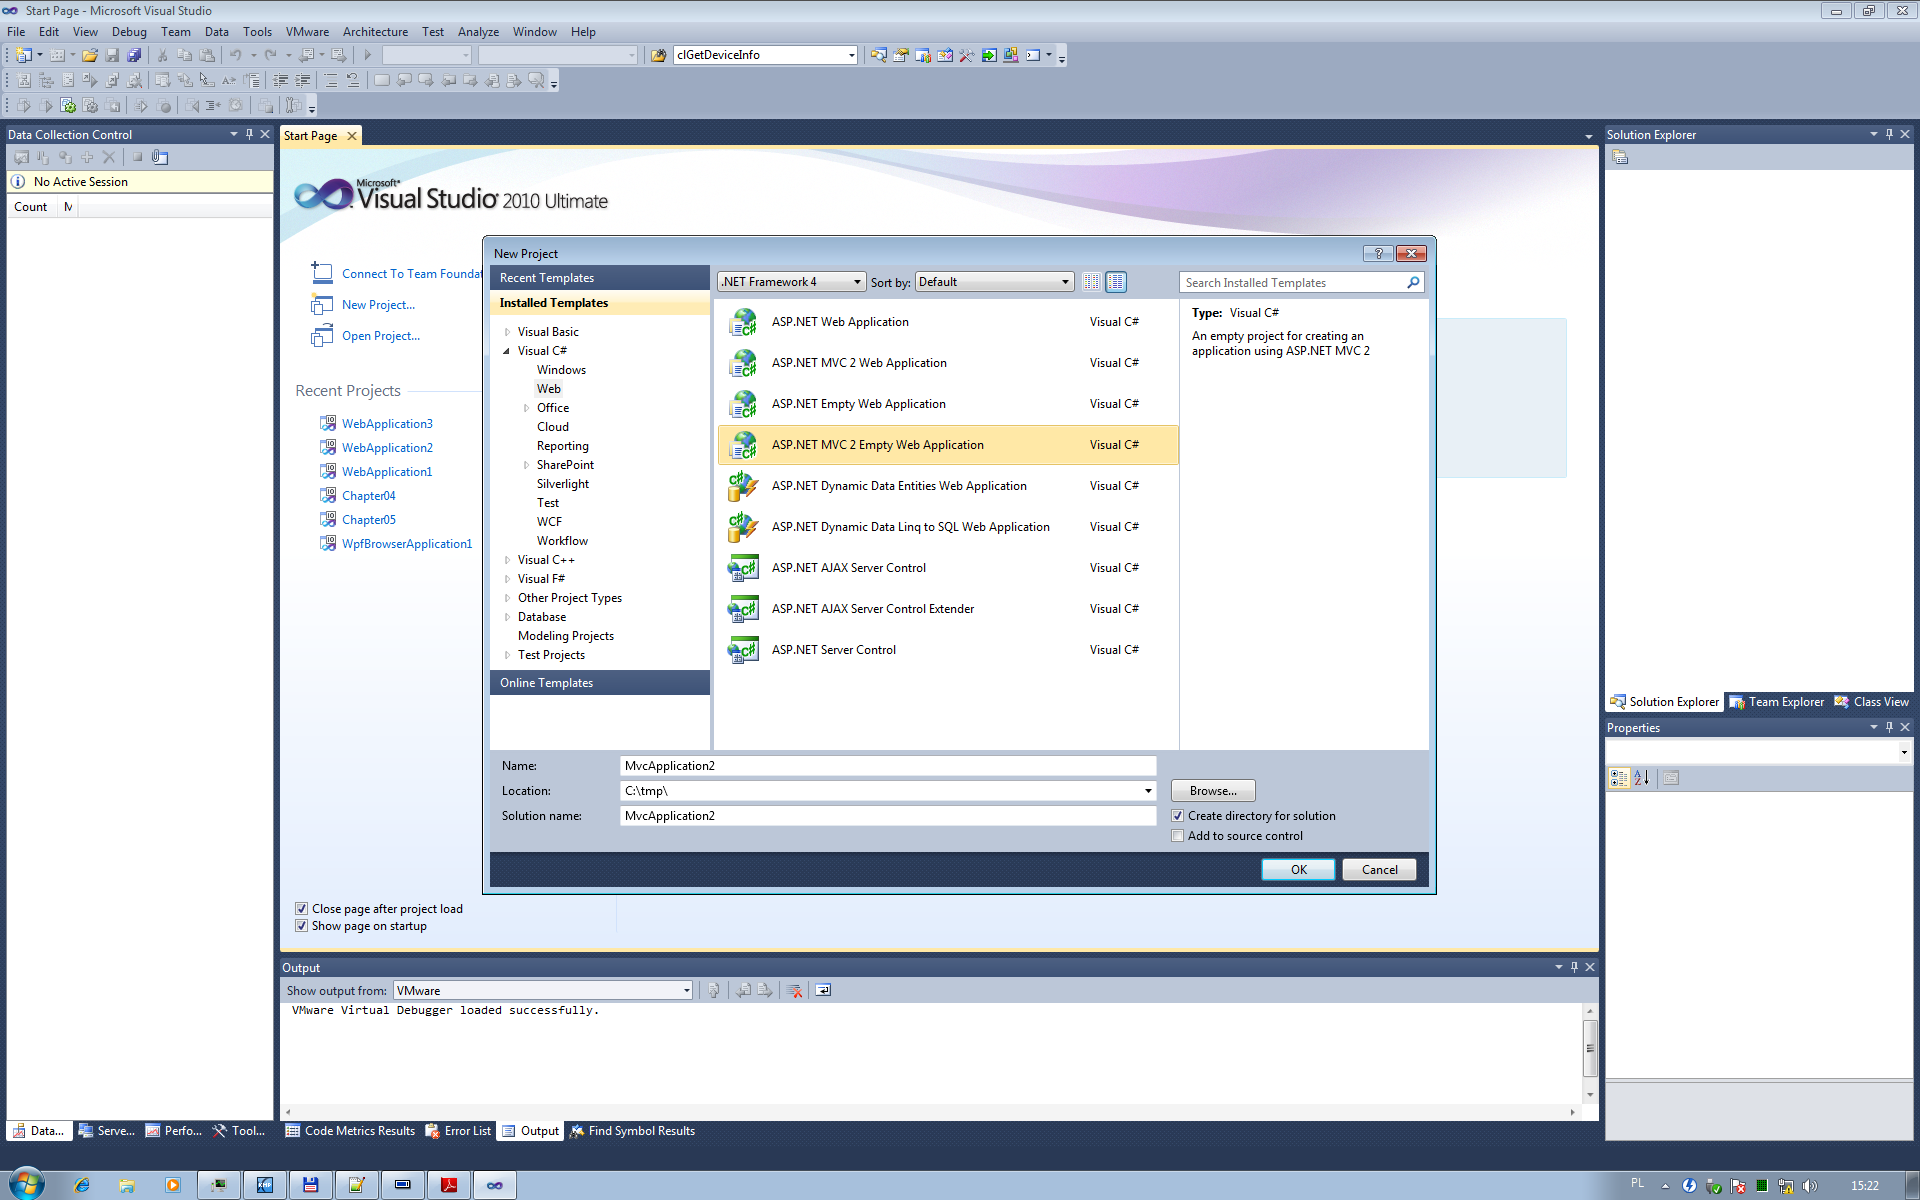Click the Copy toolbar icon
1920x1200 pixels.
[x=184, y=55]
